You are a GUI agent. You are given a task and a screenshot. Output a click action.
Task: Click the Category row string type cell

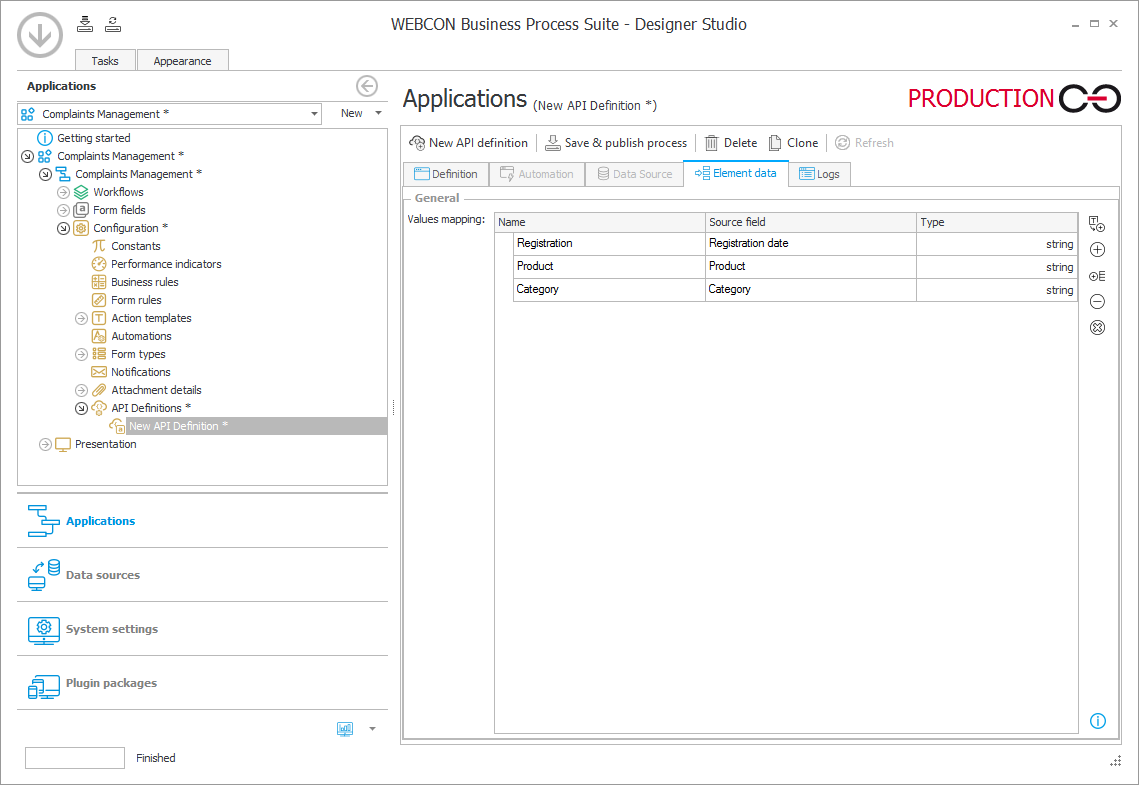click(997, 290)
